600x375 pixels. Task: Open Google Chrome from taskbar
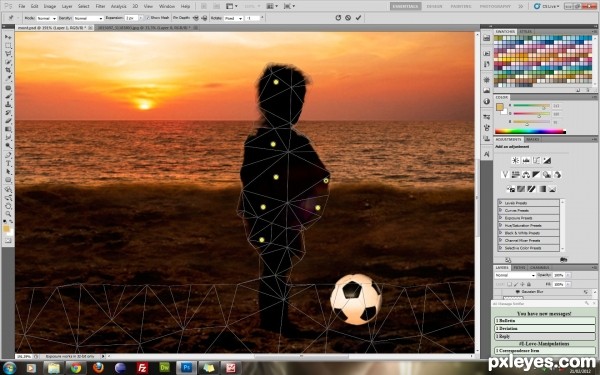click(76, 368)
